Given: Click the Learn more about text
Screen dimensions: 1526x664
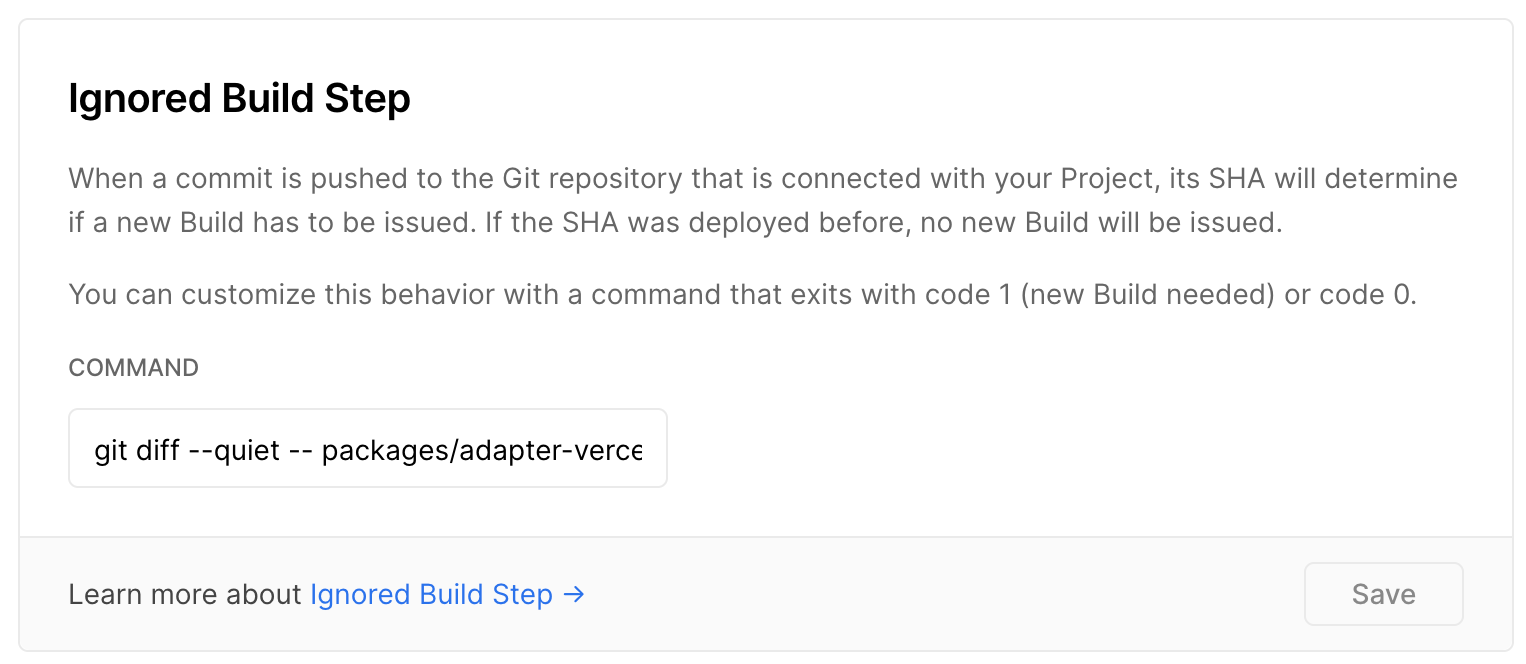Looking at the screenshot, I should (185, 594).
